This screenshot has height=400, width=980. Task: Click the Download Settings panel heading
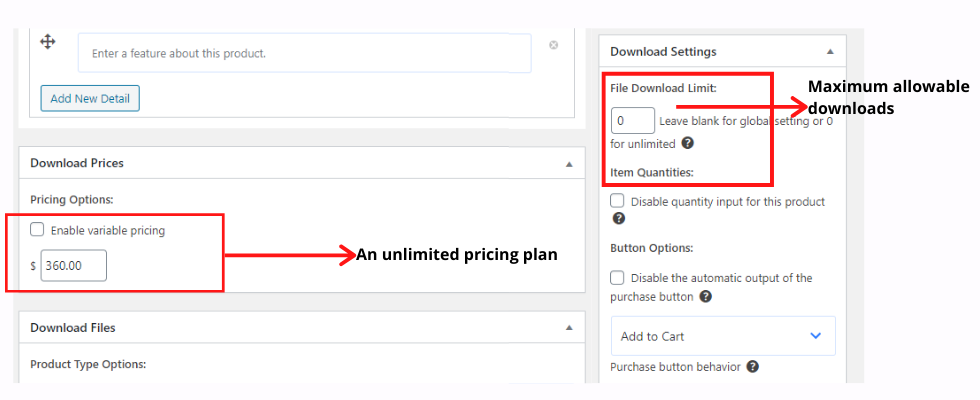click(663, 51)
